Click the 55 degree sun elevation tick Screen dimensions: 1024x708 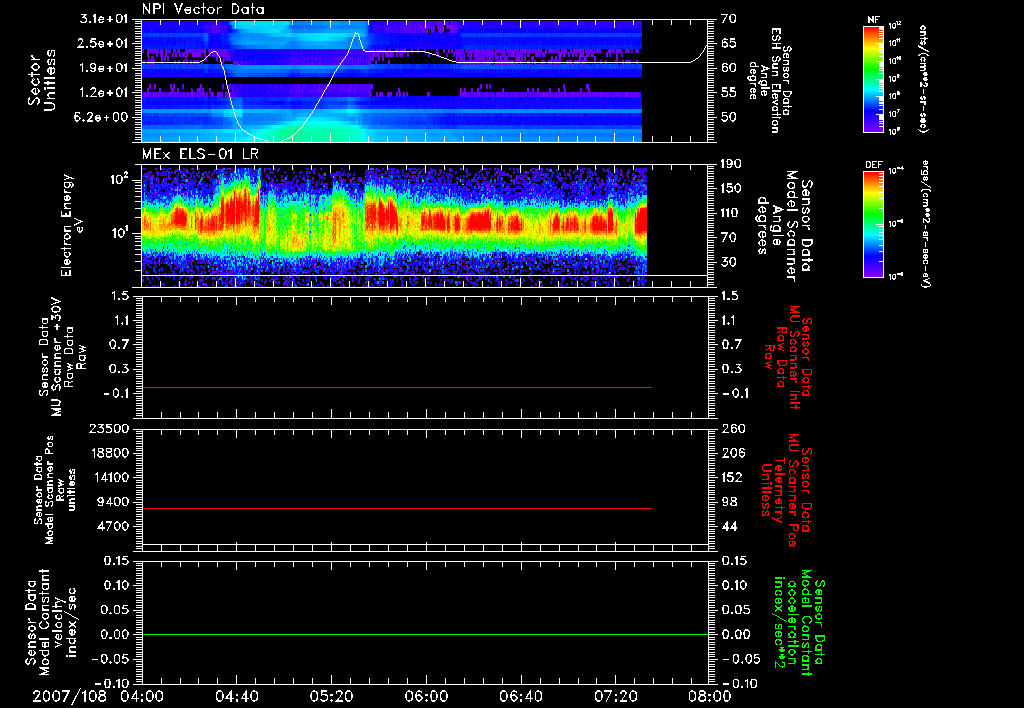tap(729, 93)
